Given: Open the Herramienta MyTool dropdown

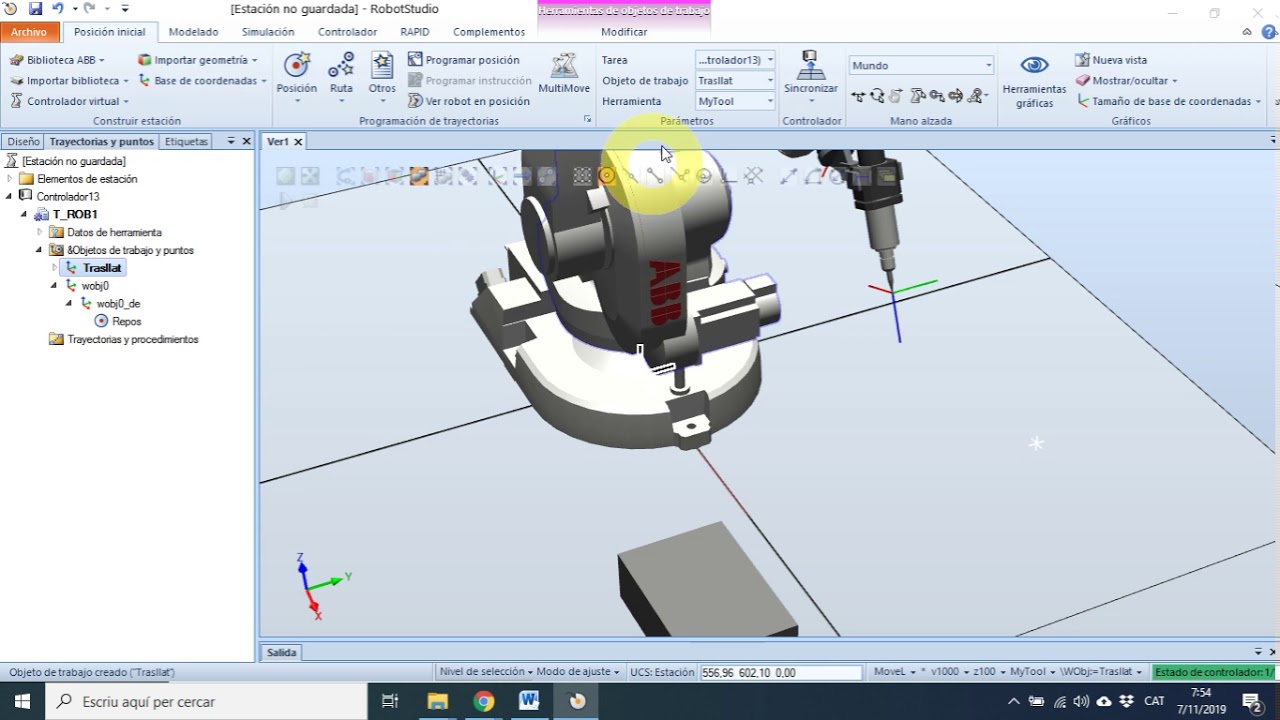Looking at the screenshot, I should coord(735,101).
